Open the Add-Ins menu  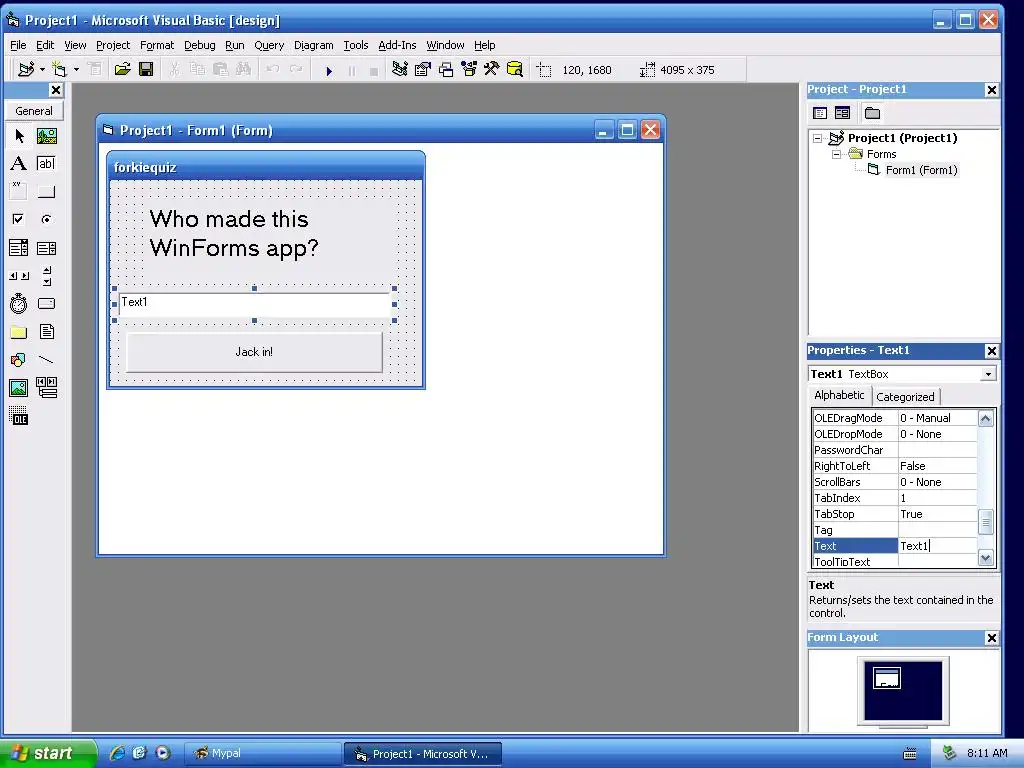click(397, 45)
